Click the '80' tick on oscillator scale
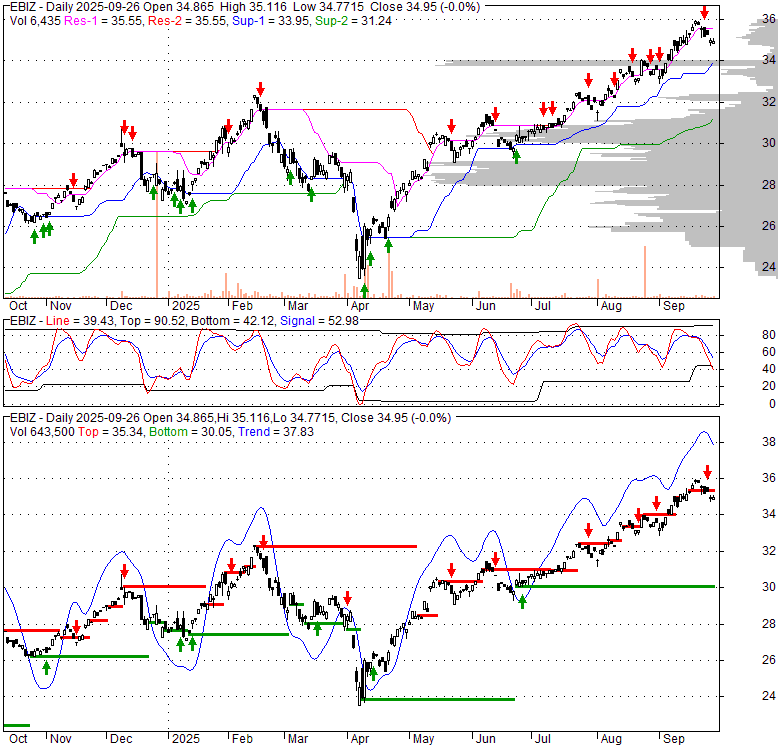780x745 pixels. tap(769, 335)
